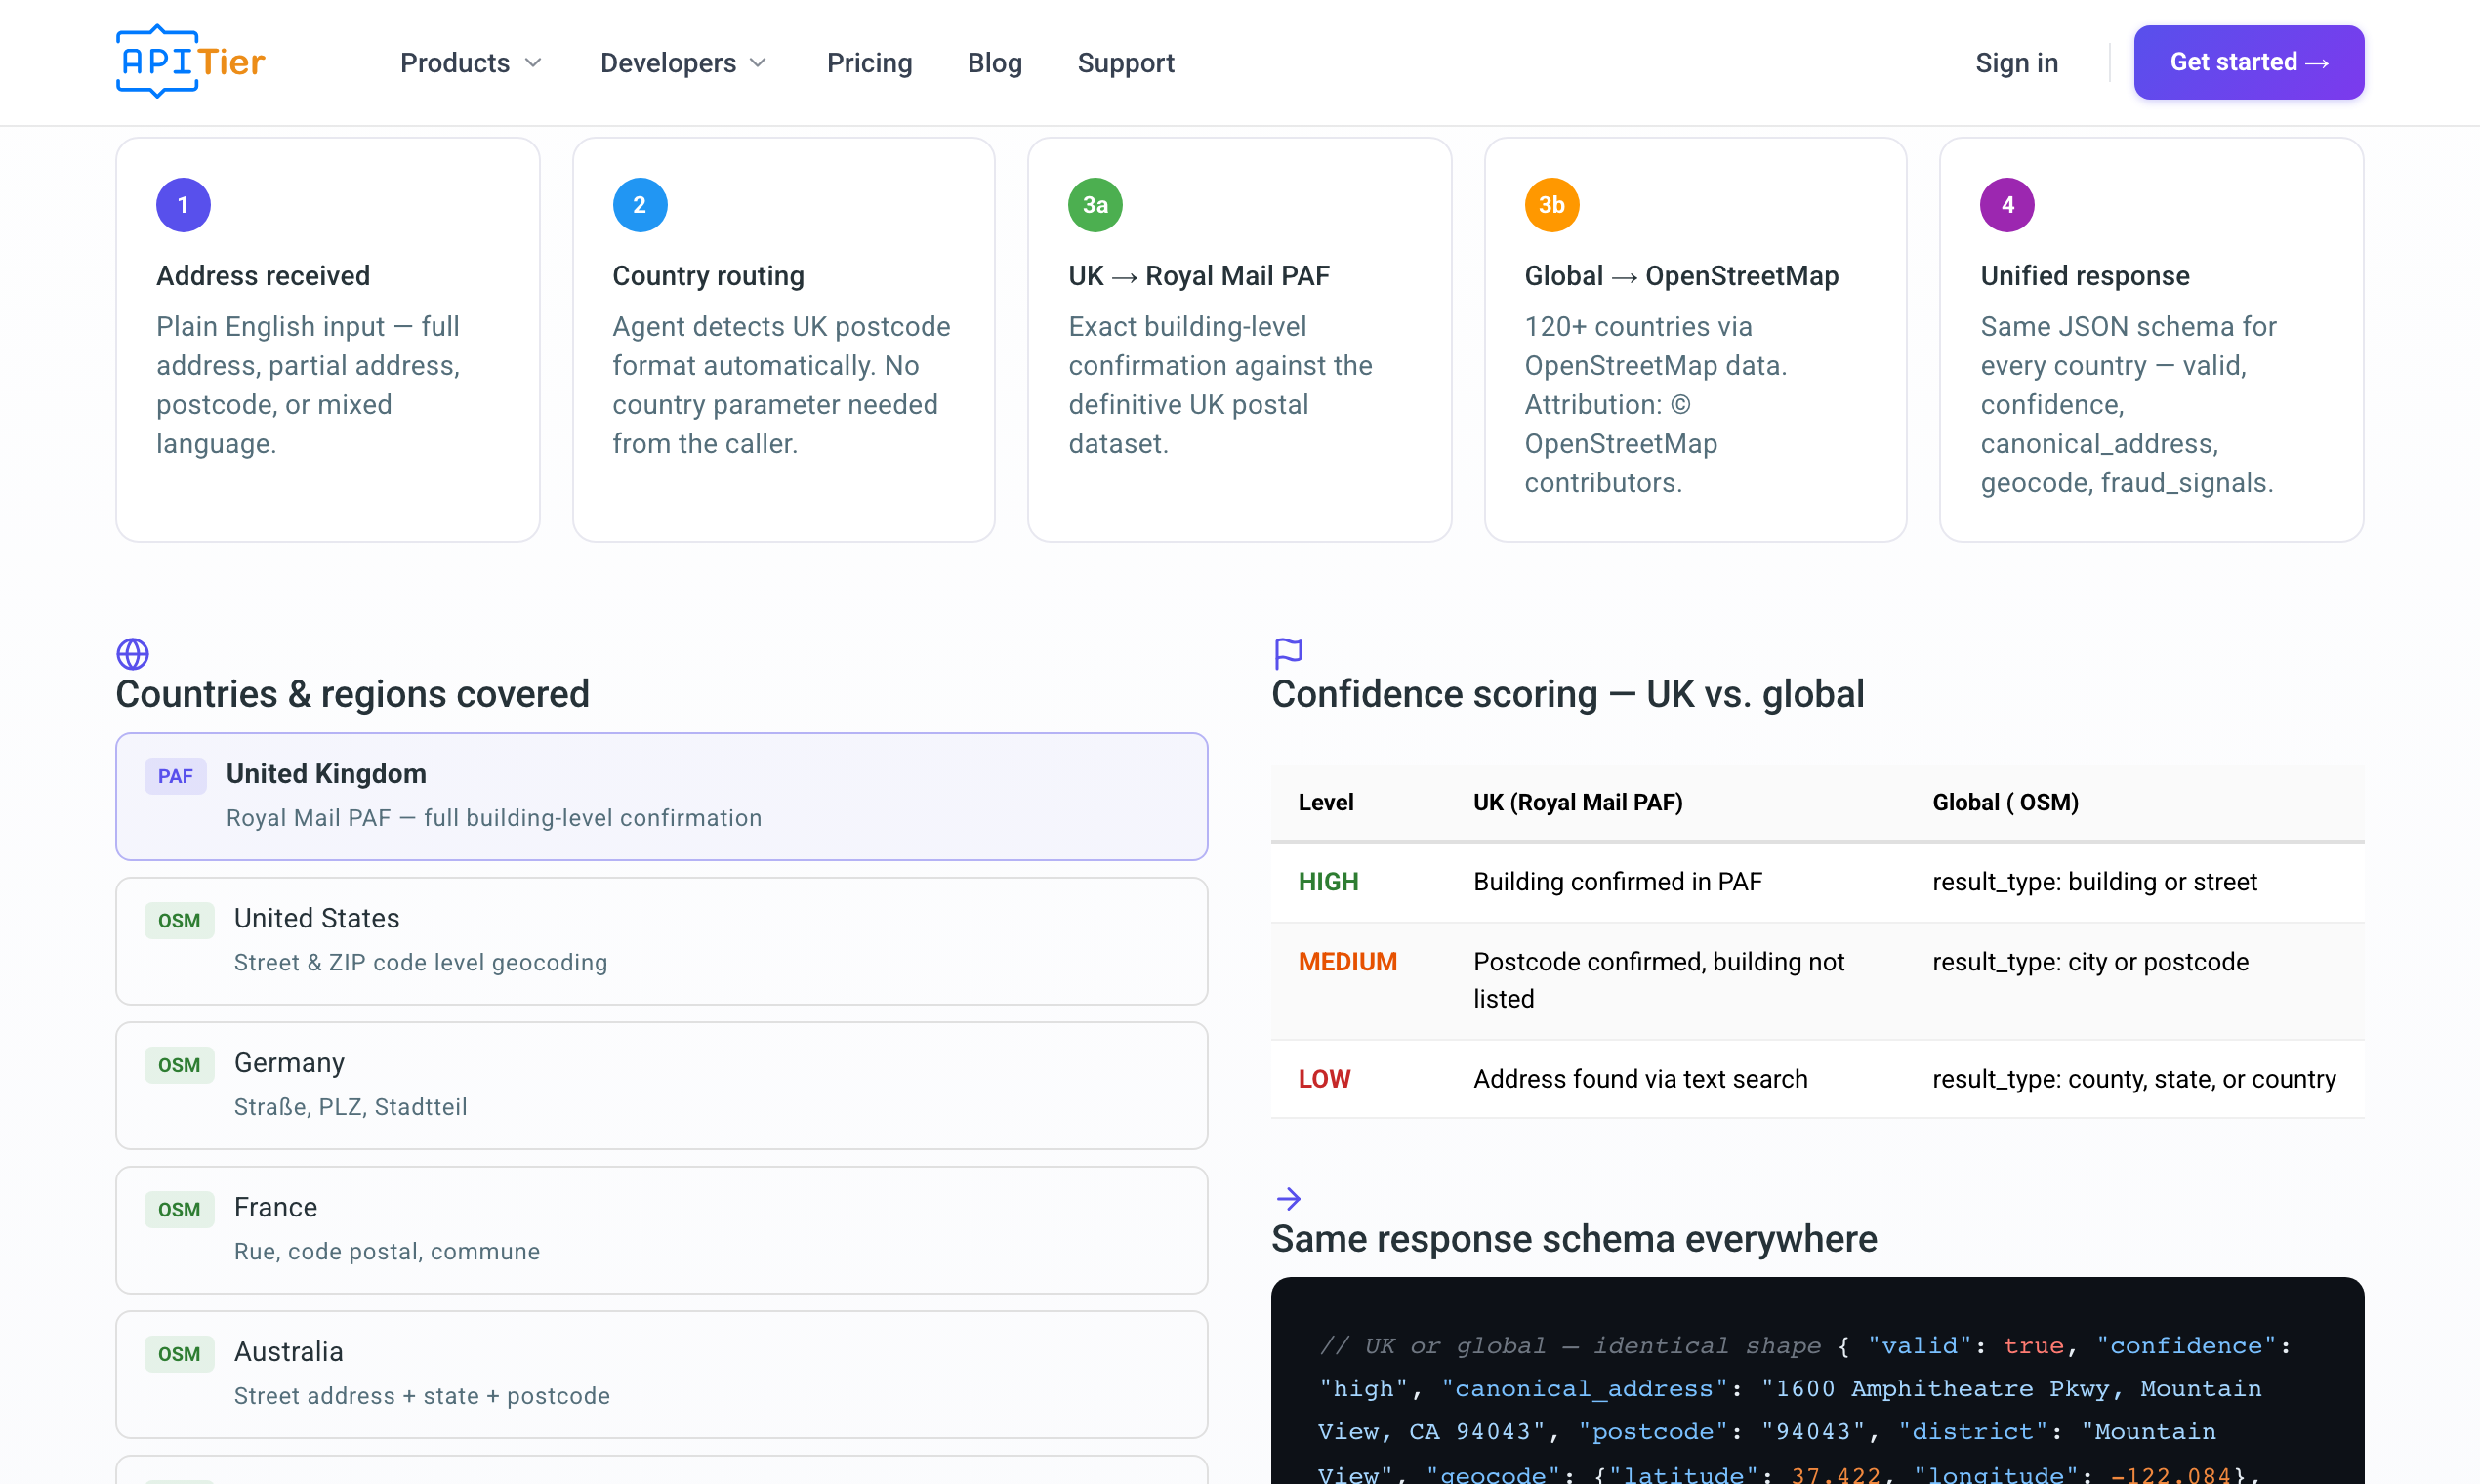Open the Blog link
The height and width of the screenshot is (1484, 2480).
pyautogui.click(x=994, y=63)
